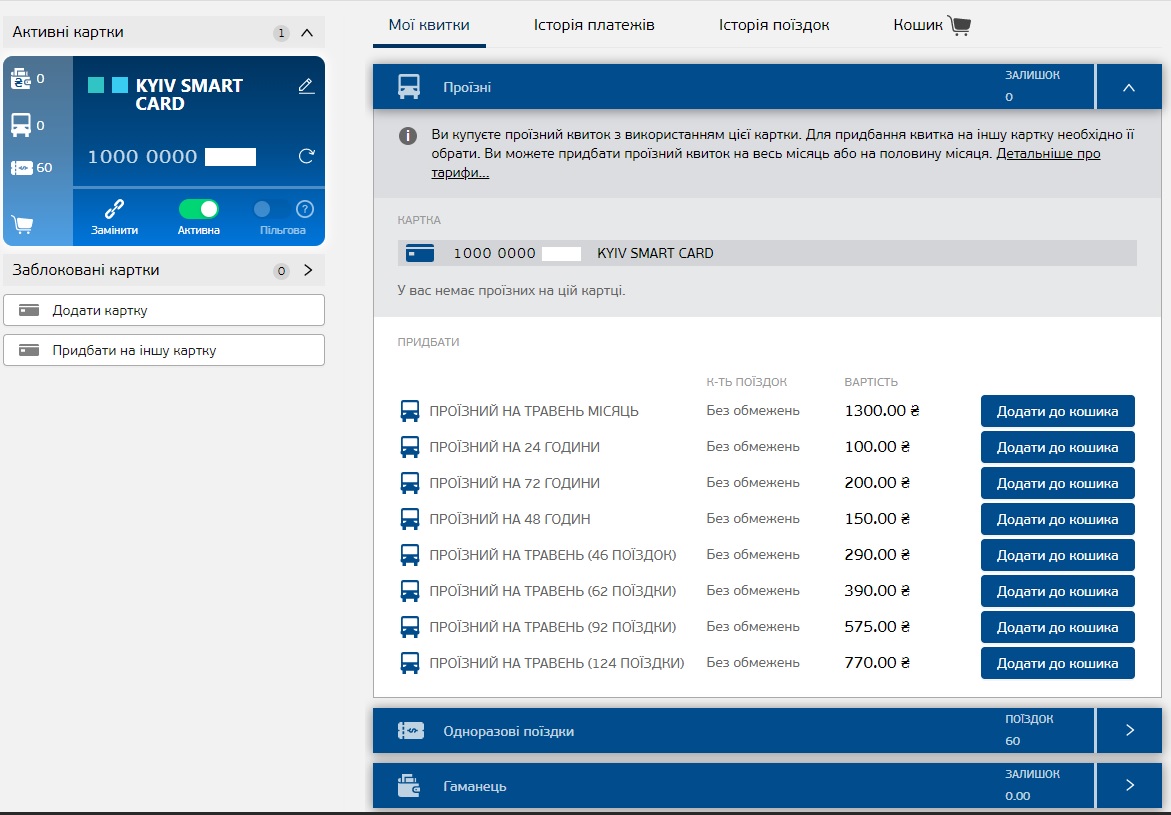Expand the Гаманець section
The image size is (1171, 815).
point(1129,786)
